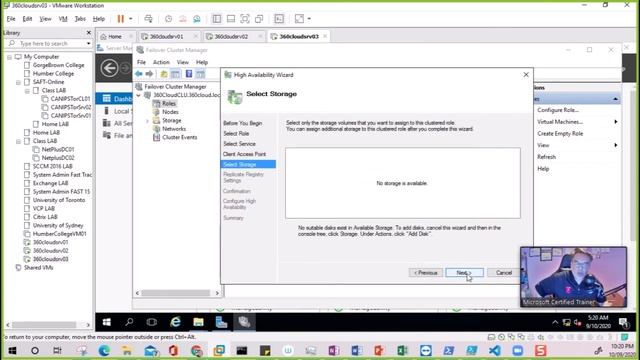Collapse the Roles actions section arrow

(615, 99)
